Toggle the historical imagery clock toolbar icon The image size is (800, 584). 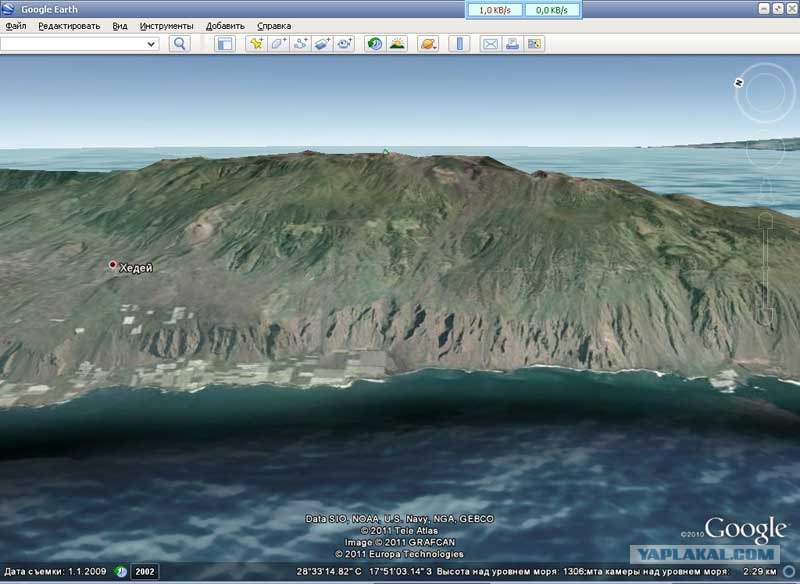pyautogui.click(x=375, y=44)
